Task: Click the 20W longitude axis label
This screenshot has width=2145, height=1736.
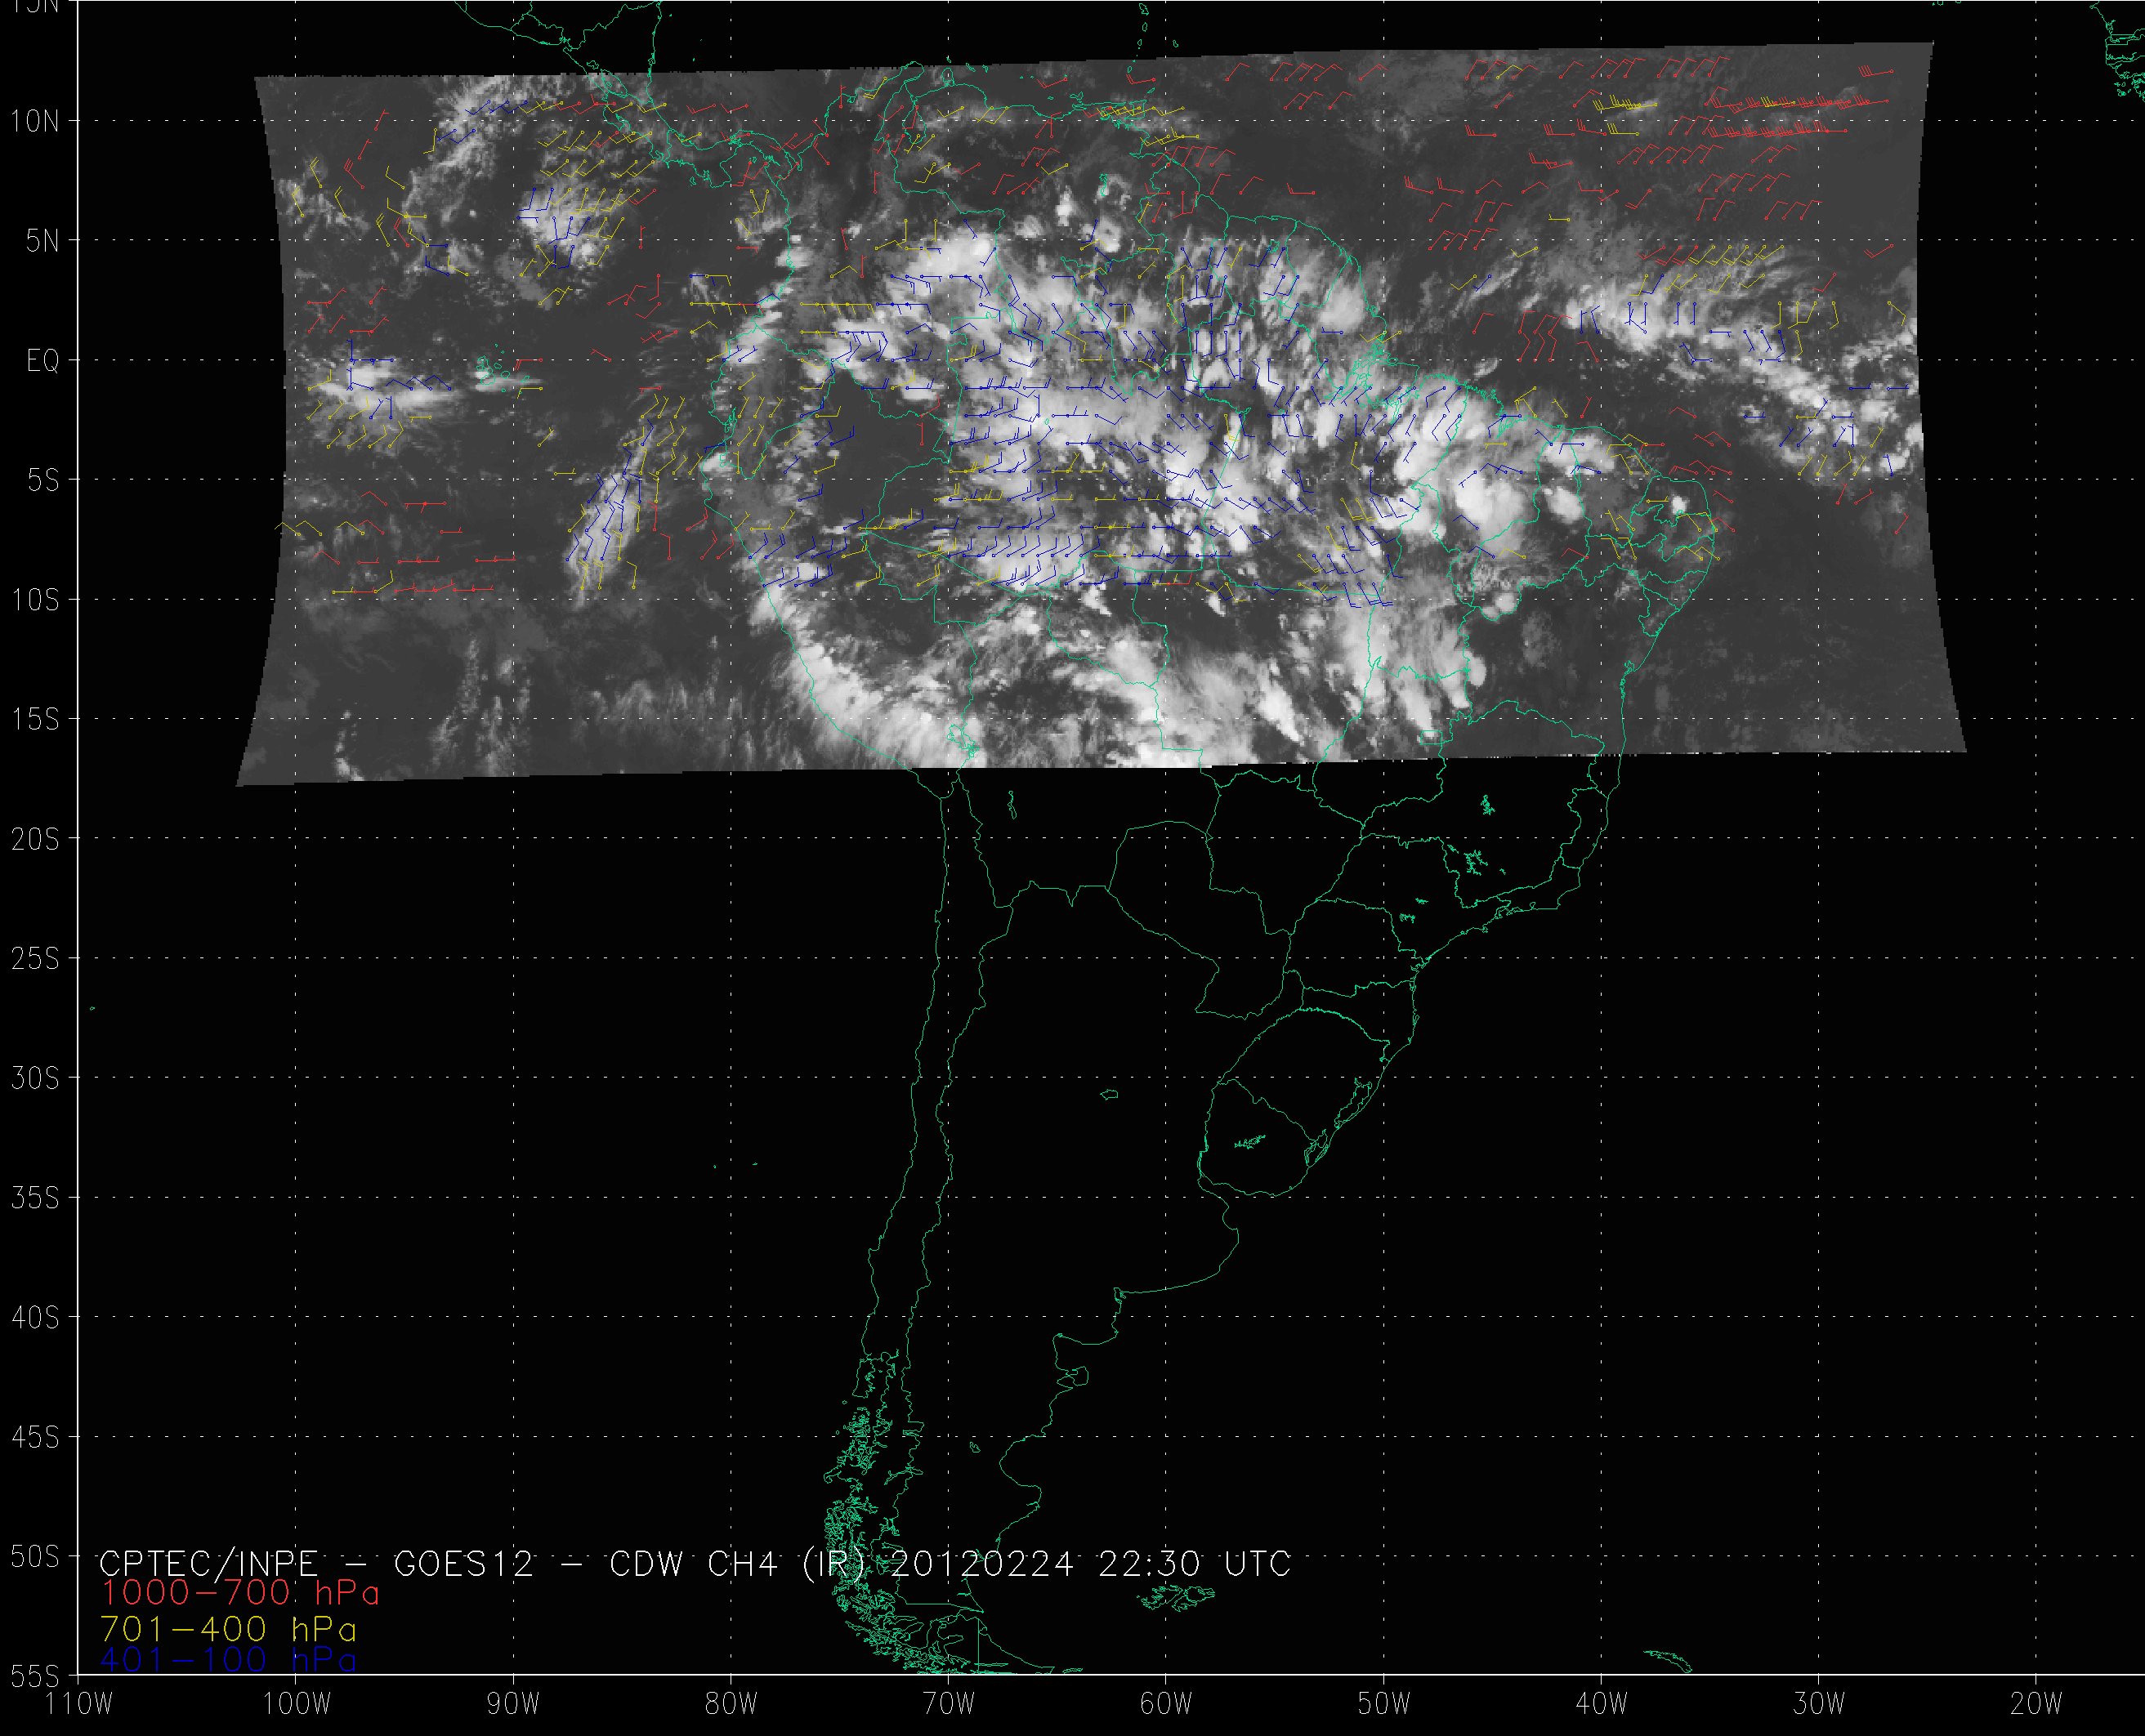Action: pos(2036,1703)
